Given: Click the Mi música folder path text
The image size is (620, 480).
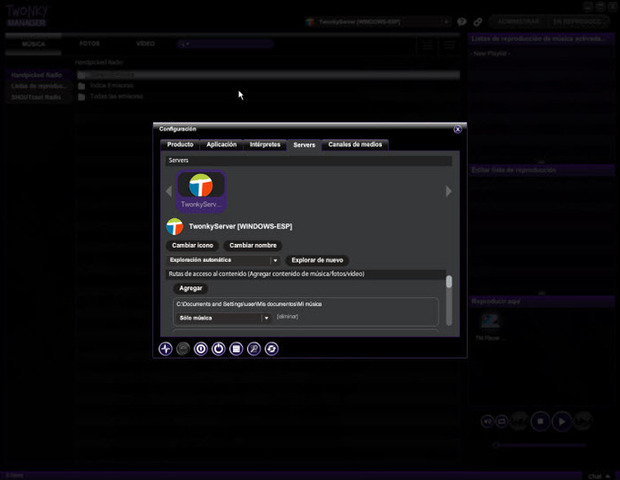Looking at the screenshot, I should (249, 304).
